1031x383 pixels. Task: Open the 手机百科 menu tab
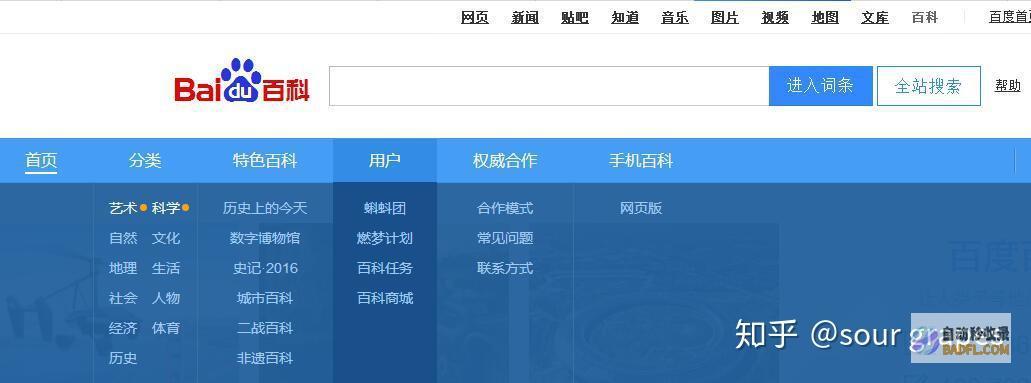point(641,161)
